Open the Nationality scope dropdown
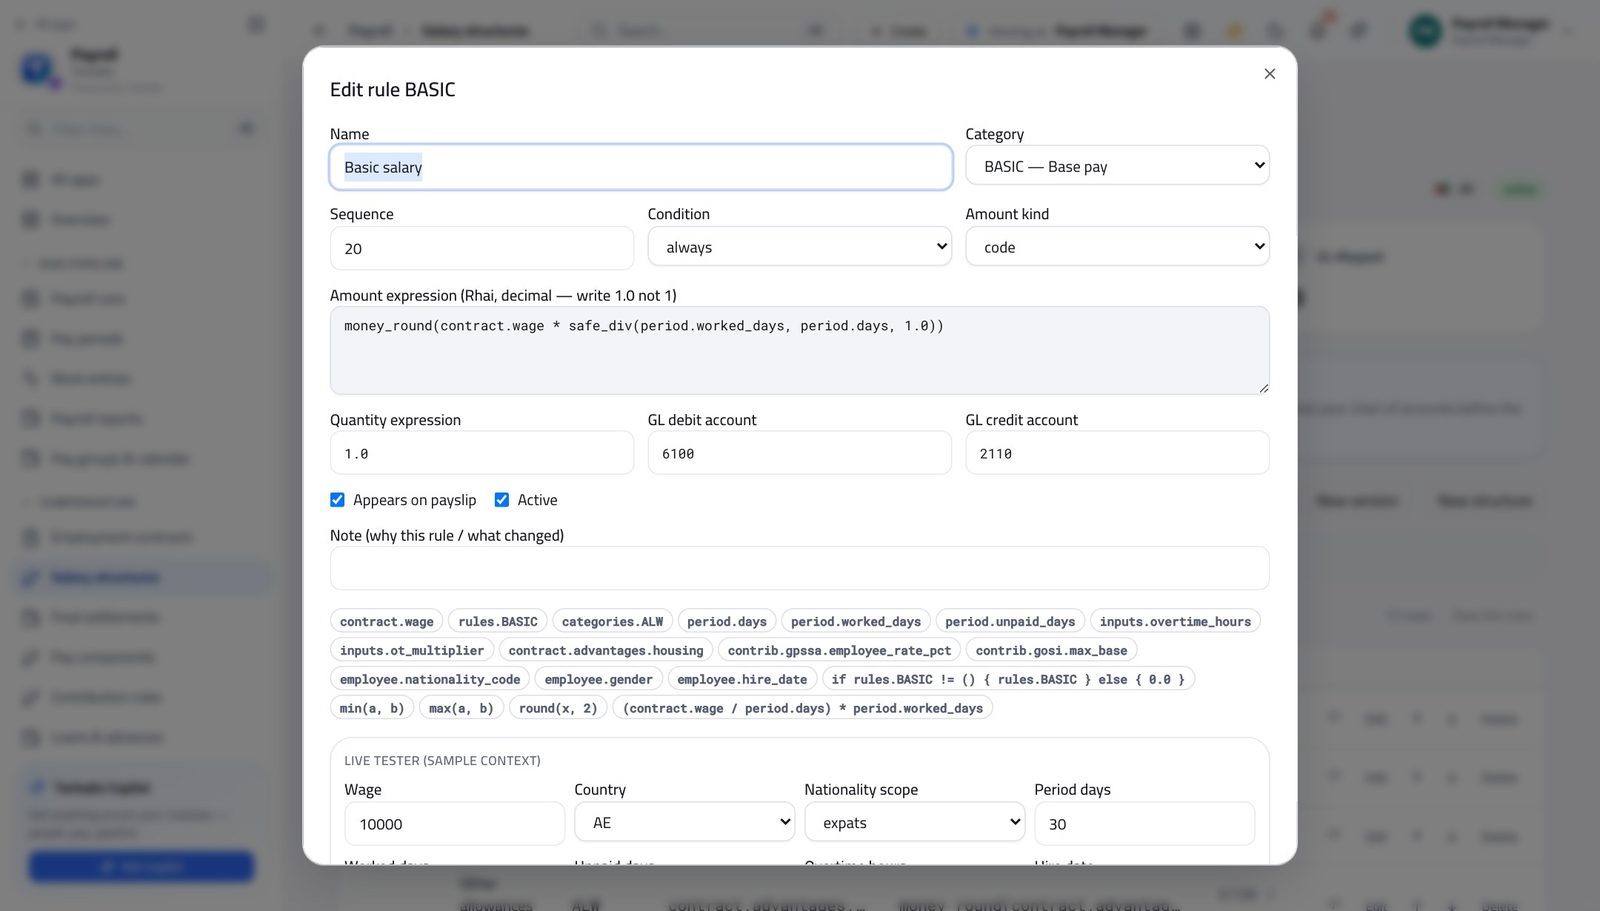The image size is (1600, 911). pyautogui.click(x=915, y=823)
